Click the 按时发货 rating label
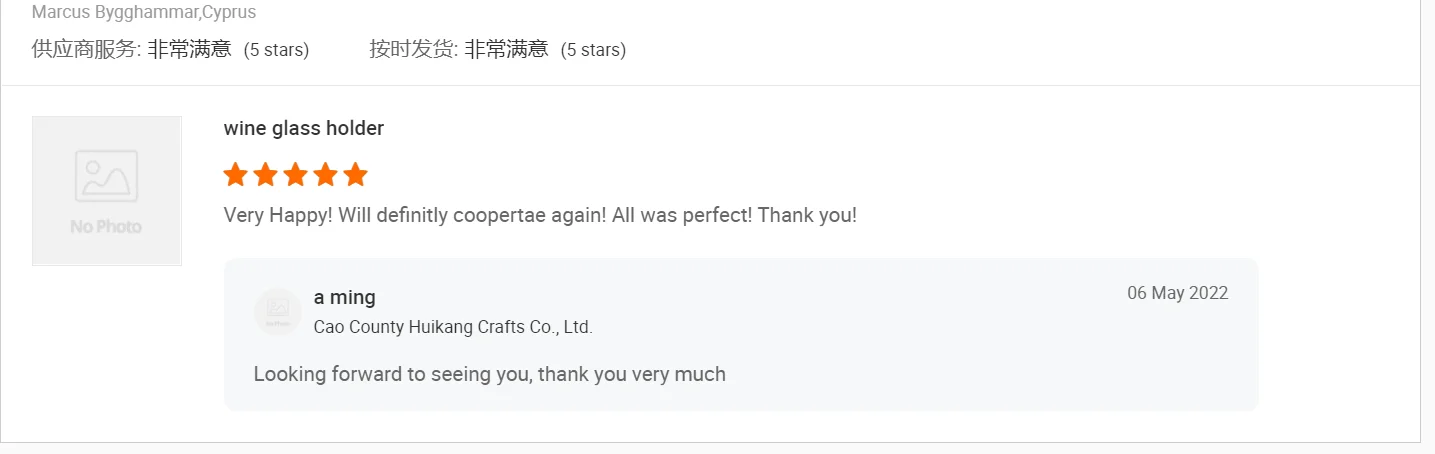Image resolution: width=1435 pixels, height=454 pixels. coord(413,49)
